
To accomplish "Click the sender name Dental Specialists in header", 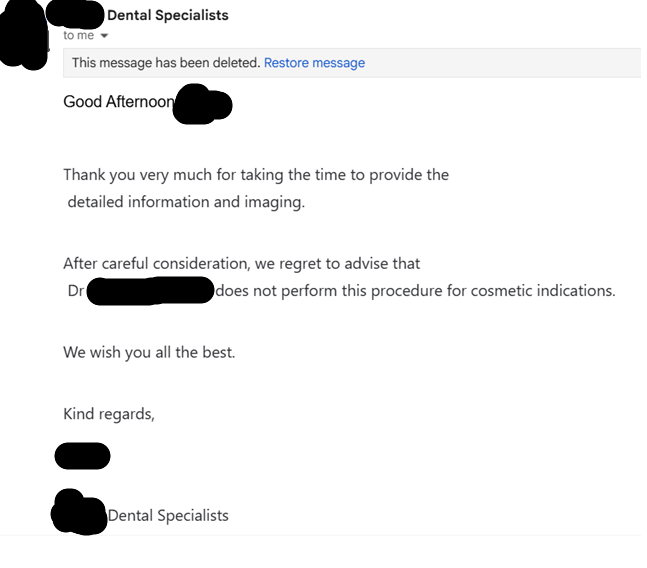I will [167, 15].
